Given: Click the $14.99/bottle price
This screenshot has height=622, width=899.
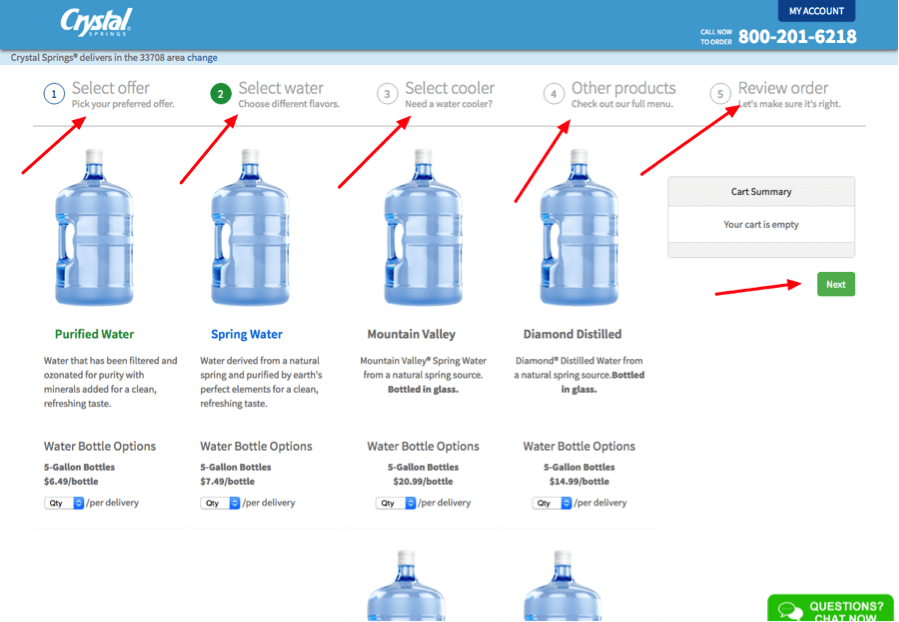Looking at the screenshot, I should coord(579,482).
